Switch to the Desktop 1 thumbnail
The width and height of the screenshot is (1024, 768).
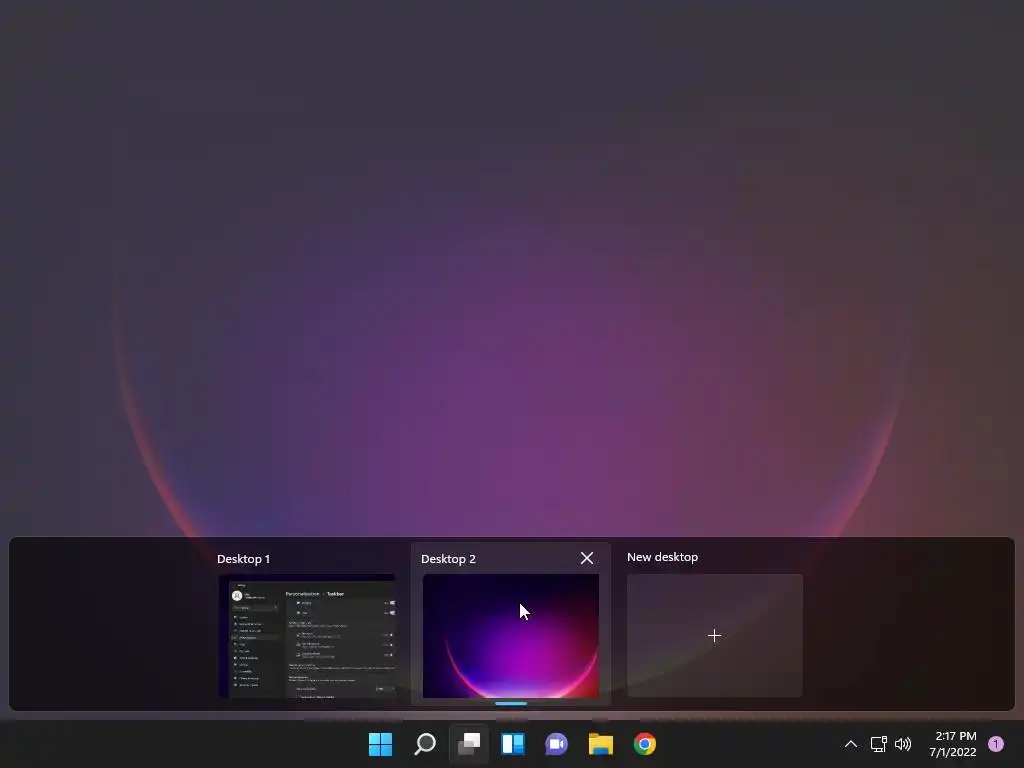coord(307,635)
